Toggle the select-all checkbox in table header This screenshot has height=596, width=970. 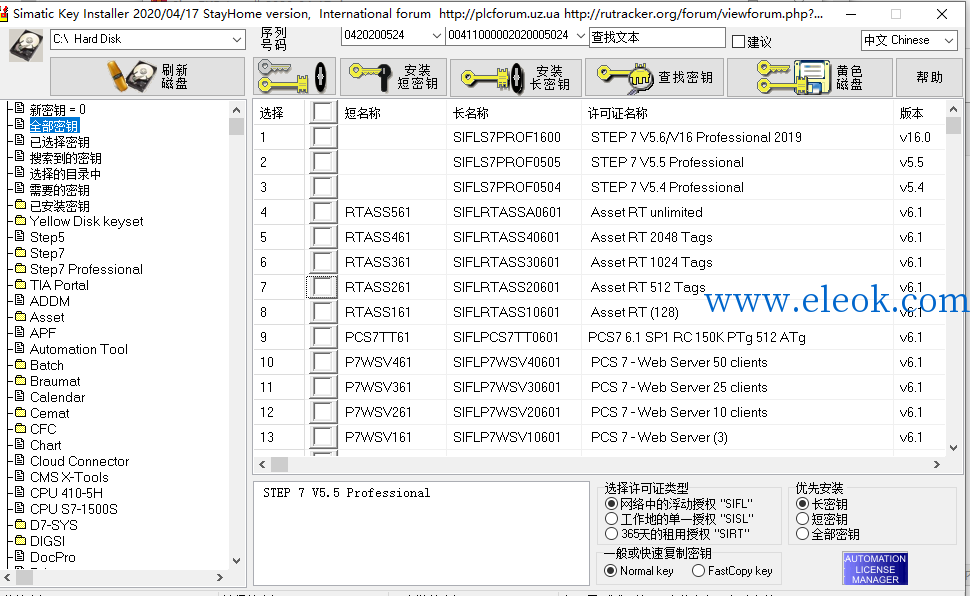323,112
